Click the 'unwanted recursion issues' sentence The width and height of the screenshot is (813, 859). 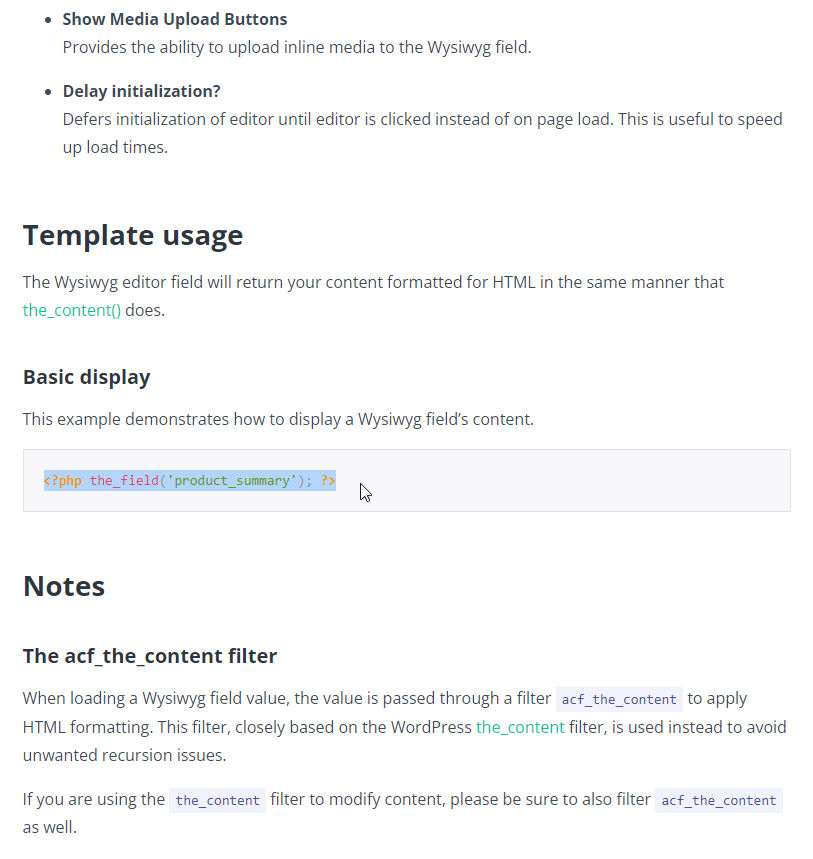(124, 755)
